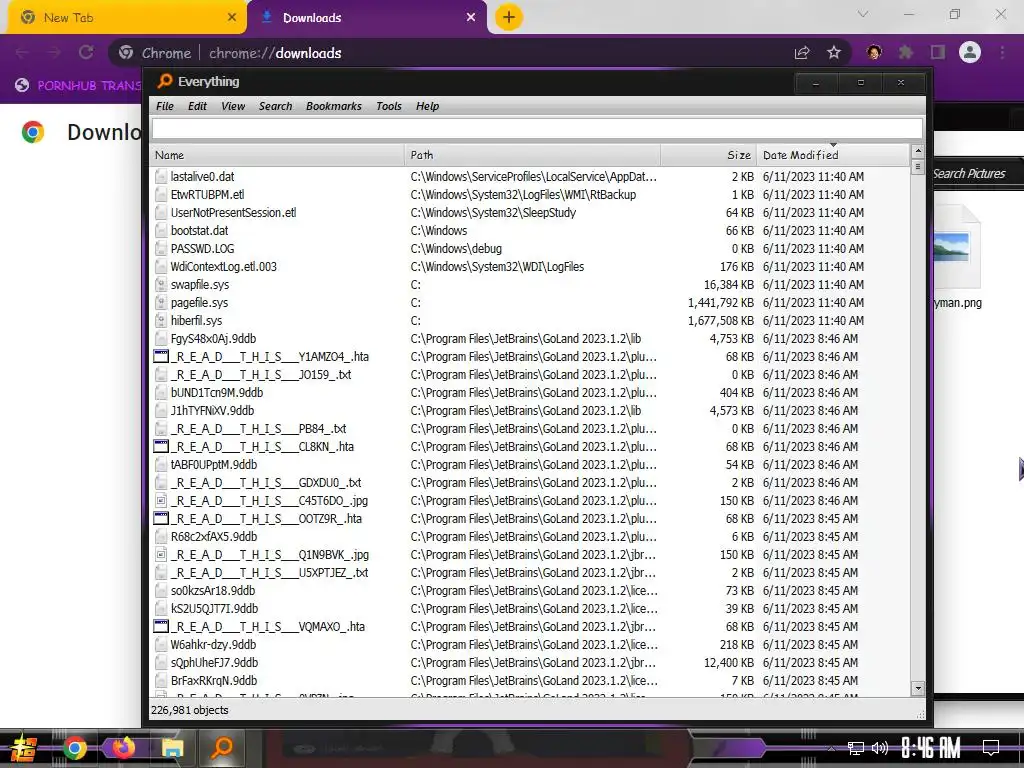Select W6ahkr-dzy.9ddb file name
Viewport: 1024px width, 768px height.
[213, 645]
